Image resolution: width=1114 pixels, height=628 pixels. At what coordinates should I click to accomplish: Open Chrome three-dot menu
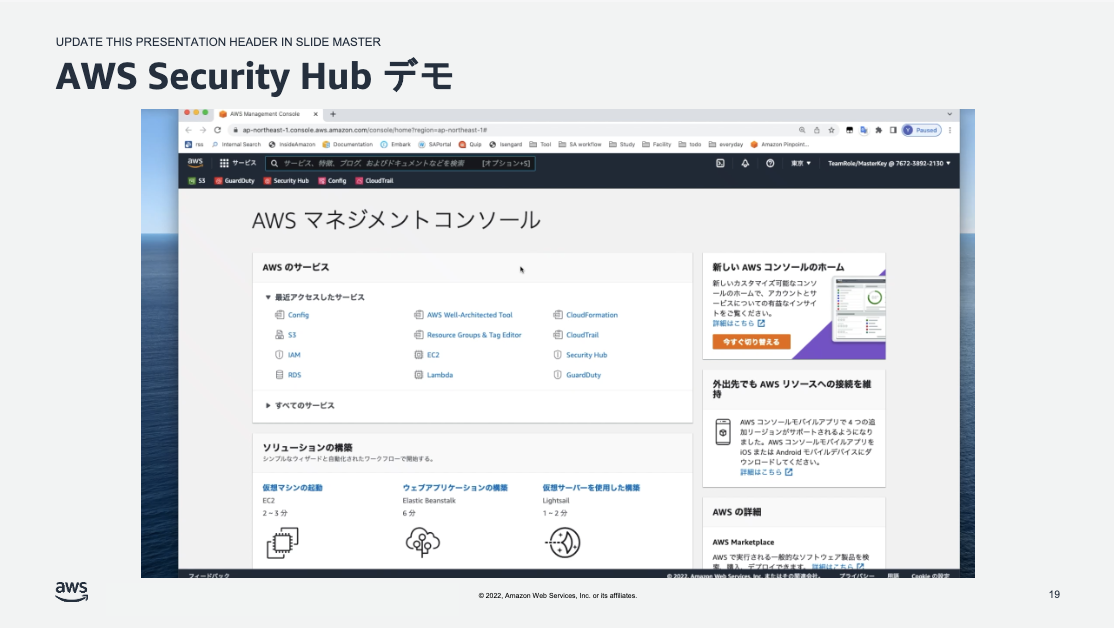pyautogui.click(x=950, y=130)
